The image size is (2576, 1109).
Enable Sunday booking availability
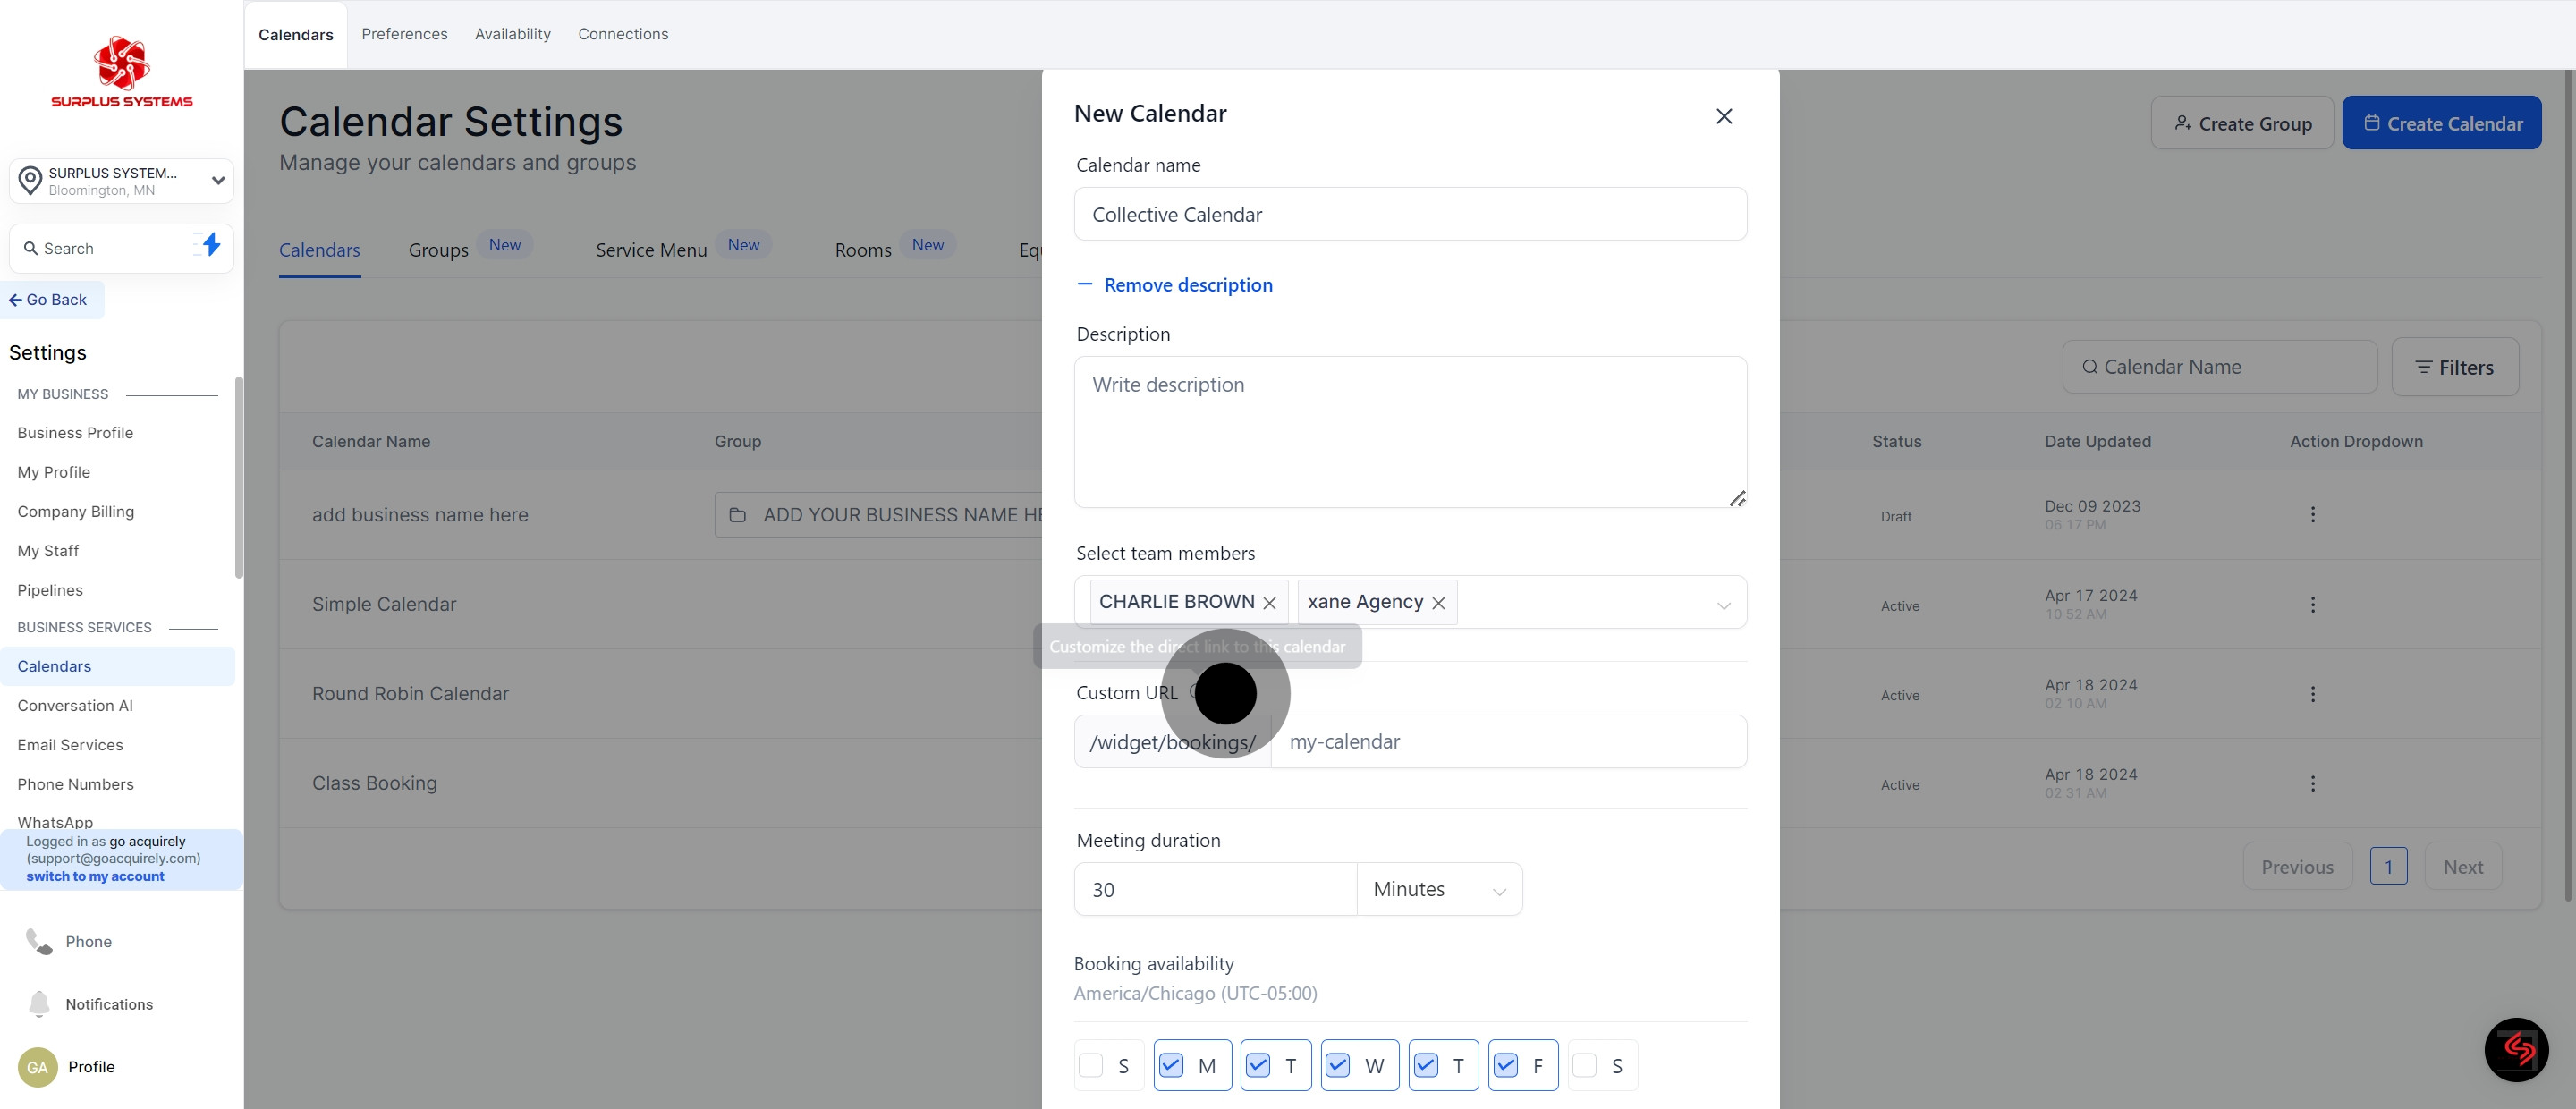pos(1090,1065)
